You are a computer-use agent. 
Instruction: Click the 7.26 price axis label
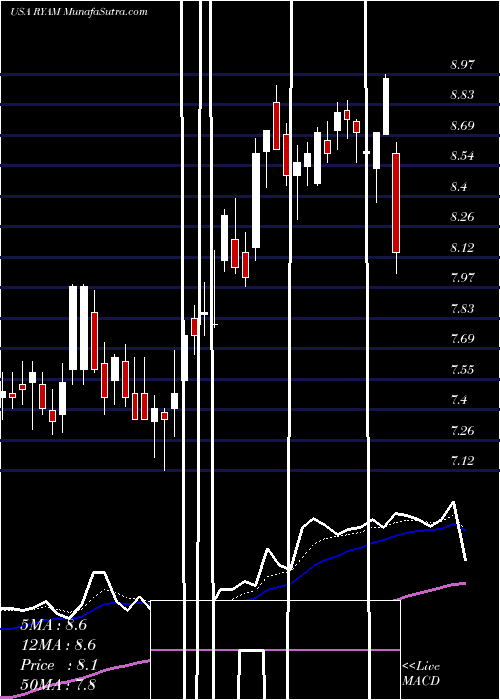pyautogui.click(x=462, y=430)
